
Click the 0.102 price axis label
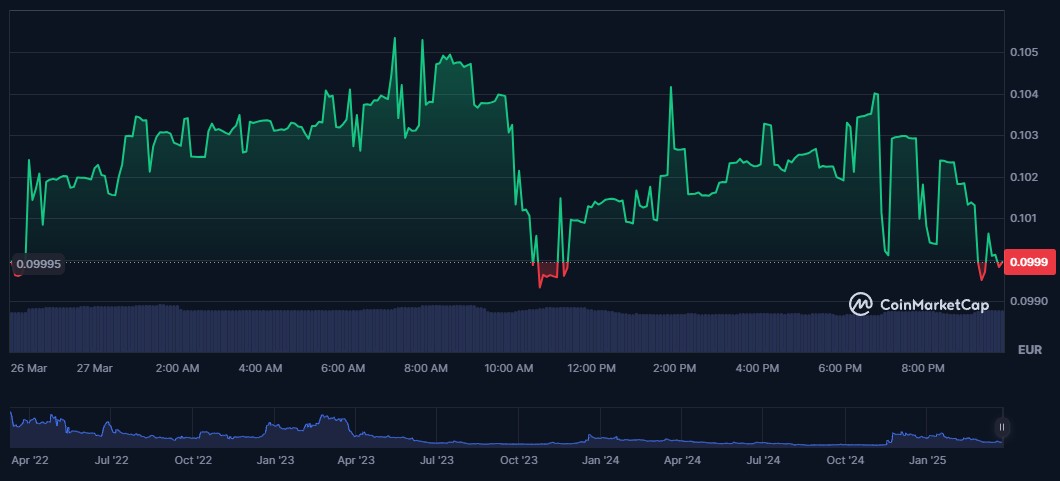tap(1023, 177)
